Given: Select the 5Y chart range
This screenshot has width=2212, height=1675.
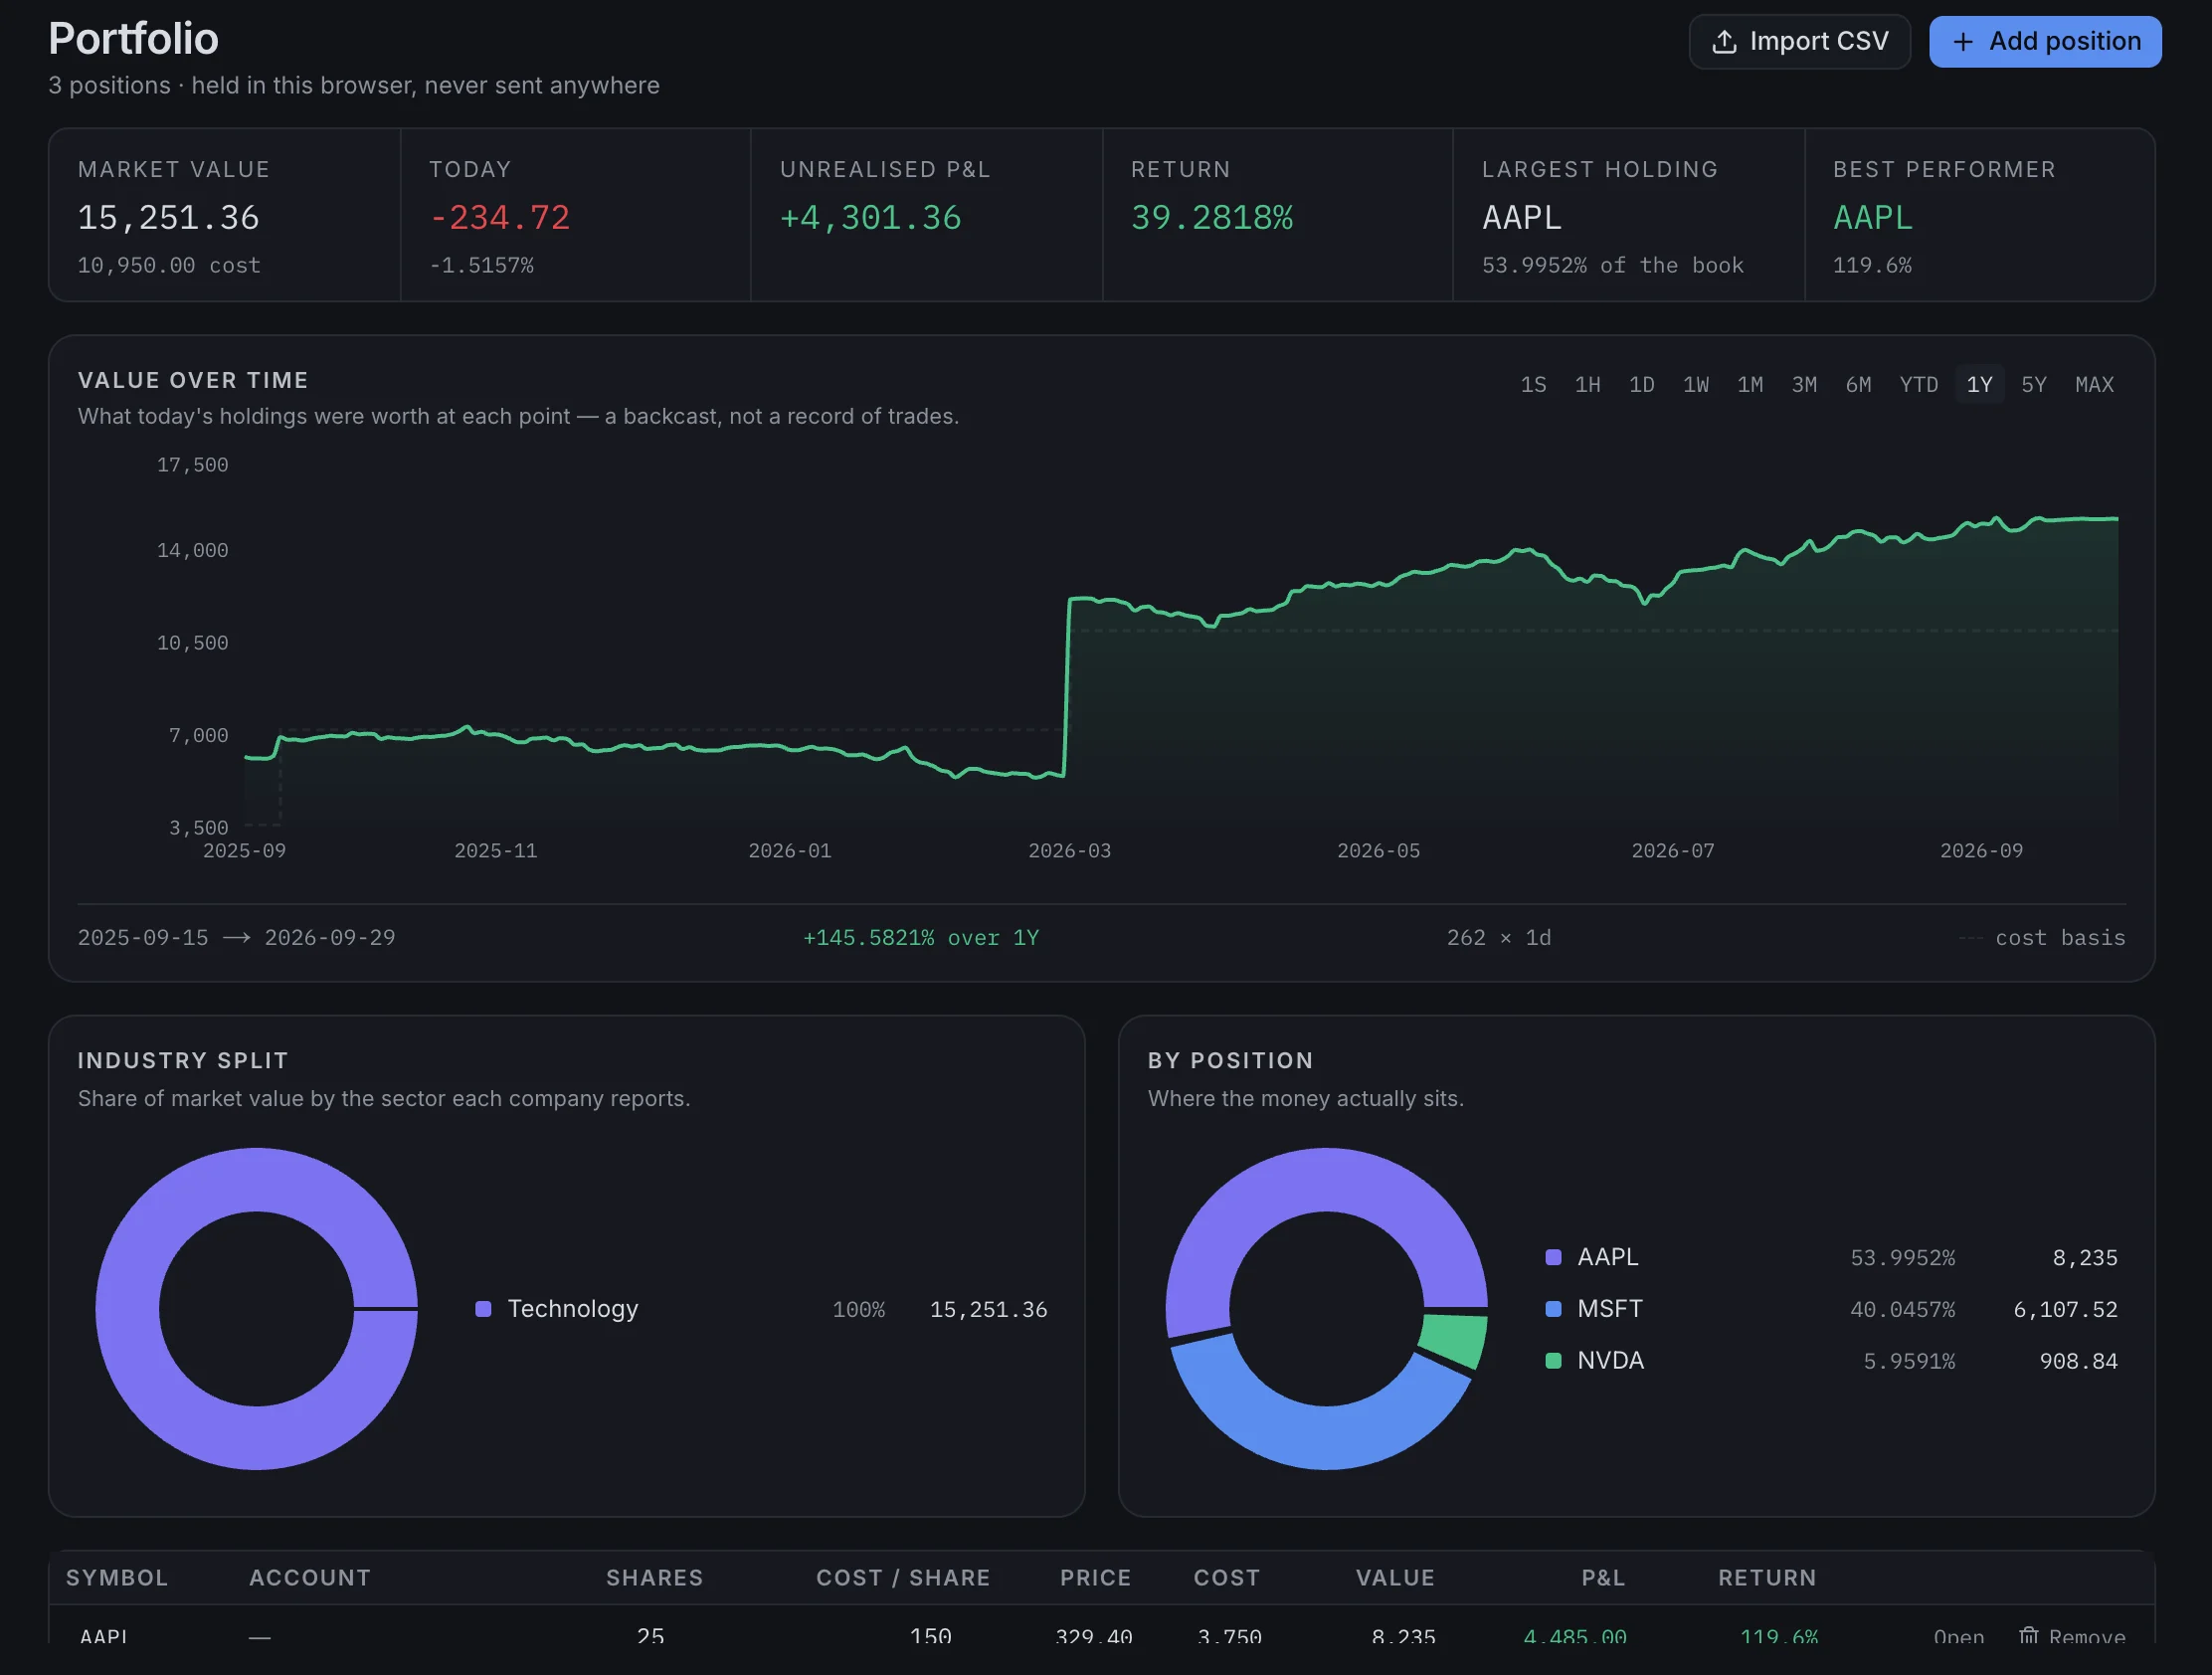Looking at the screenshot, I should tap(2033, 385).
